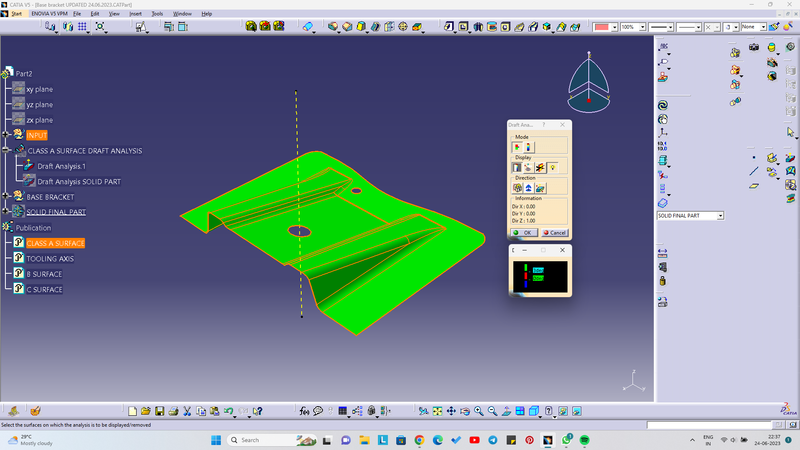Cancel the Draft Analysis dialog
Image resolution: width=800 pixels, height=450 pixels.
[554, 232]
